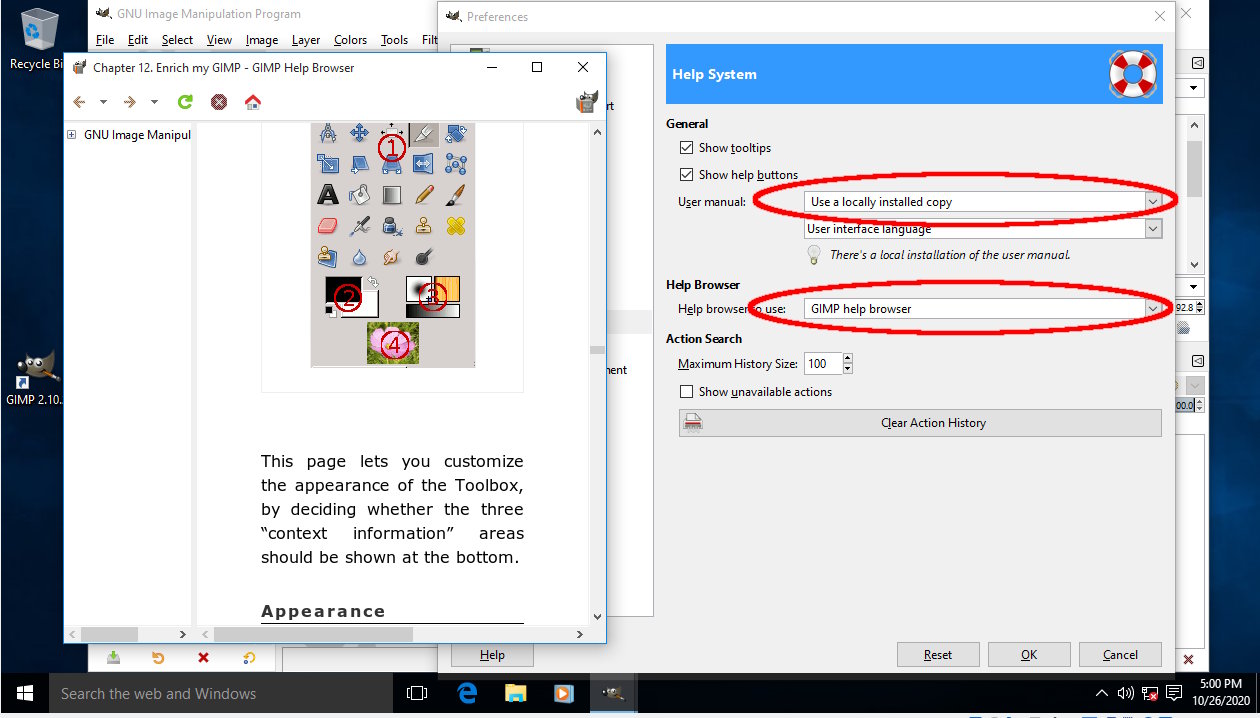The height and width of the screenshot is (718, 1260).
Task: Open the Tools menu in GIMP
Action: [394, 40]
